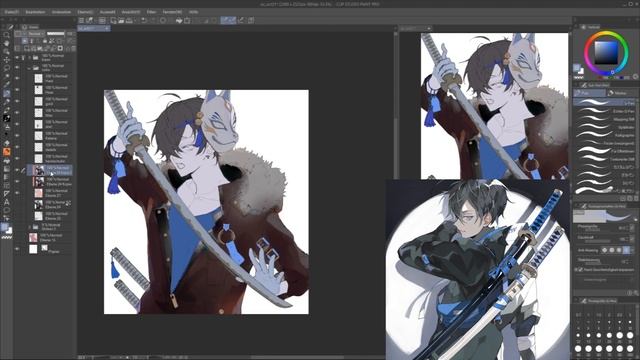Select the Eraser tool
This screenshot has height=360, width=640.
pyautogui.click(x=7, y=143)
